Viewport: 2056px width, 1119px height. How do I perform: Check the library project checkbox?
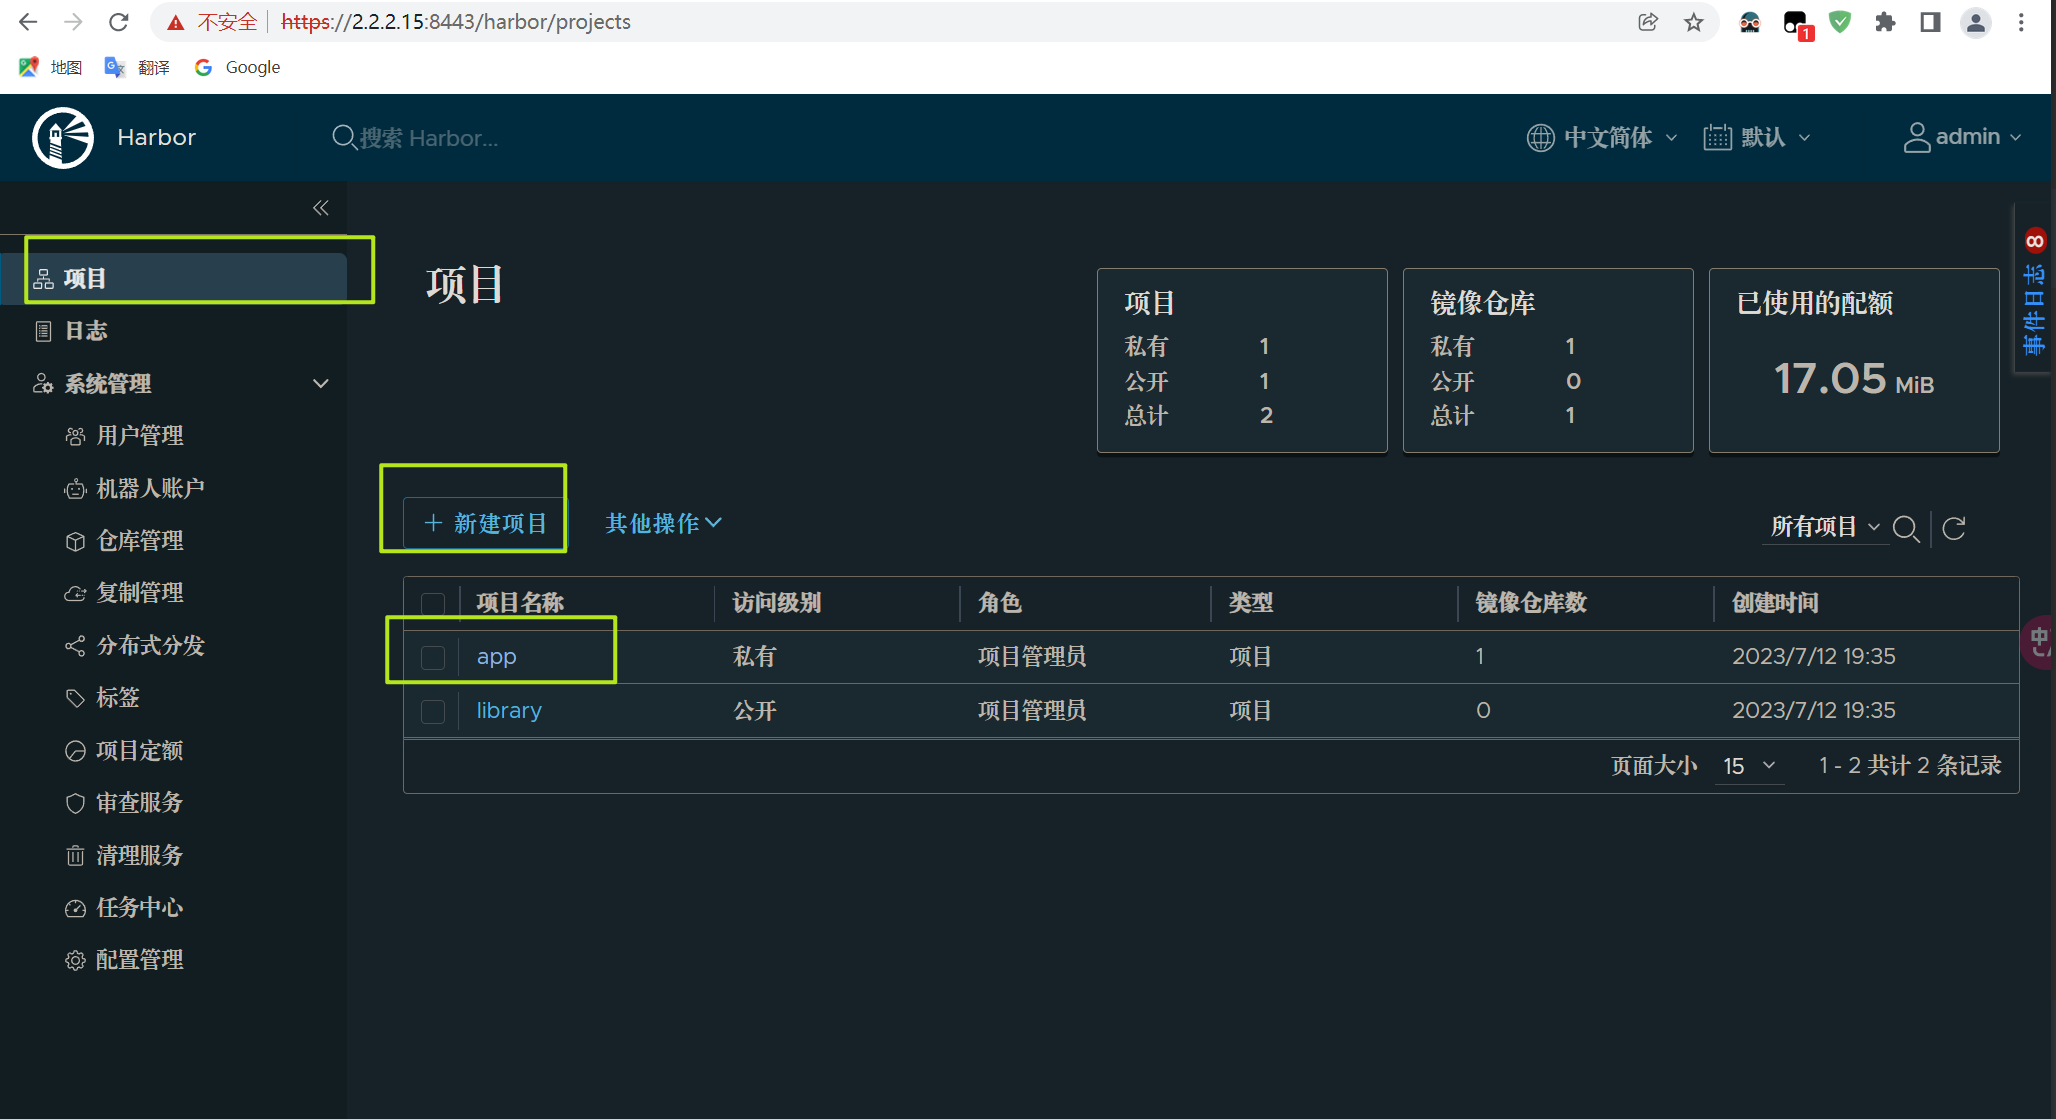click(433, 711)
